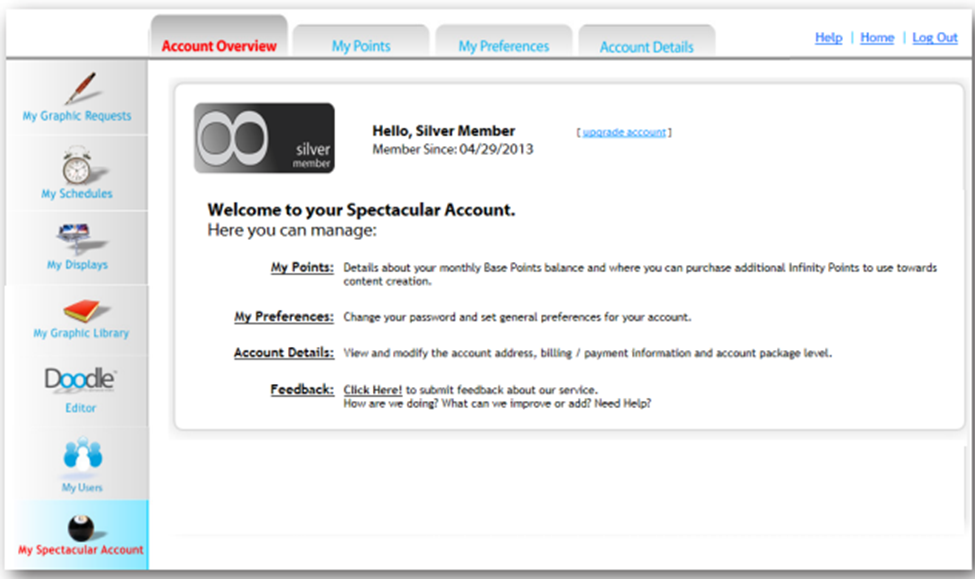This screenshot has height=579, width=975.
Task: Click the Help link at top right
Action: click(828, 38)
